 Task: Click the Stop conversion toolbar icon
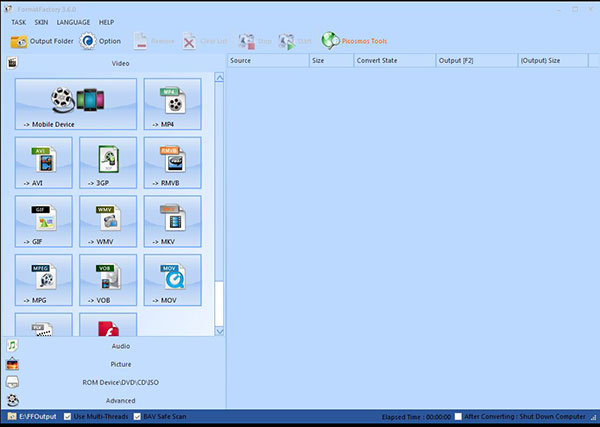246,41
